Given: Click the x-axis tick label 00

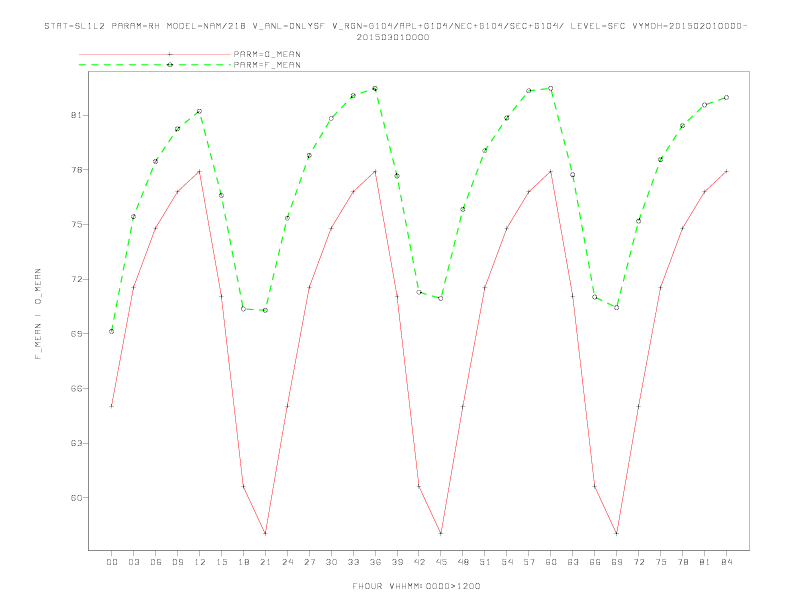Looking at the screenshot, I should 112,562.
